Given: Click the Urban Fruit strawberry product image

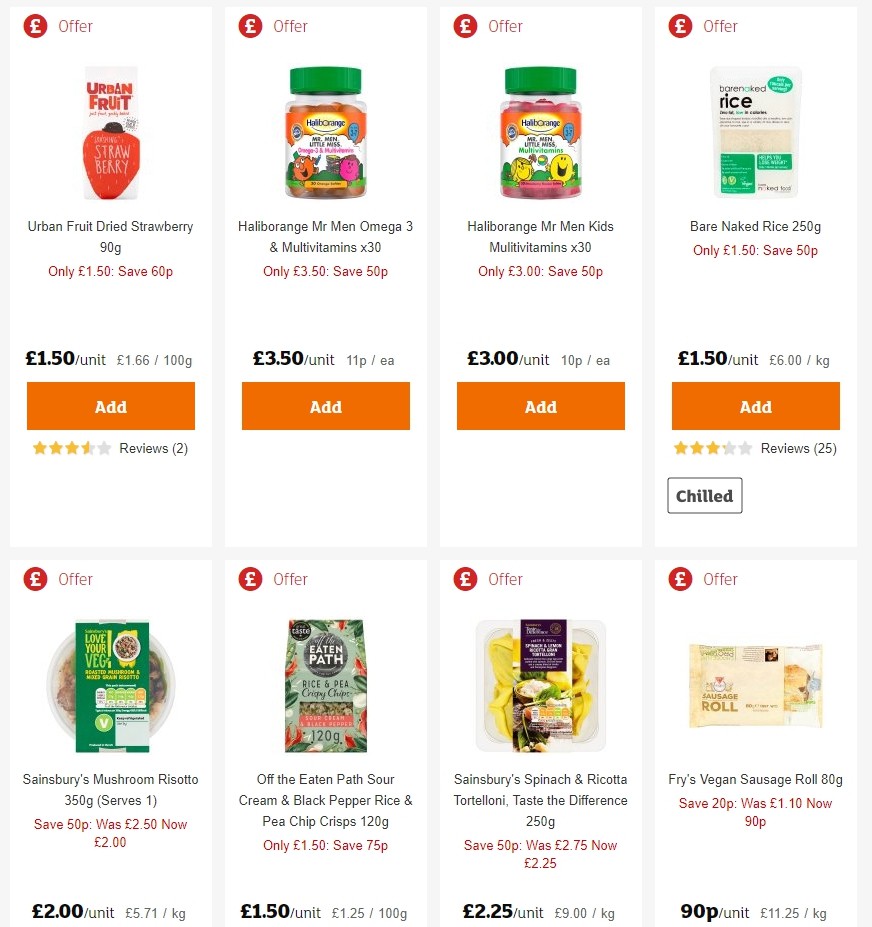Looking at the screenshot, I should (110, 133).
